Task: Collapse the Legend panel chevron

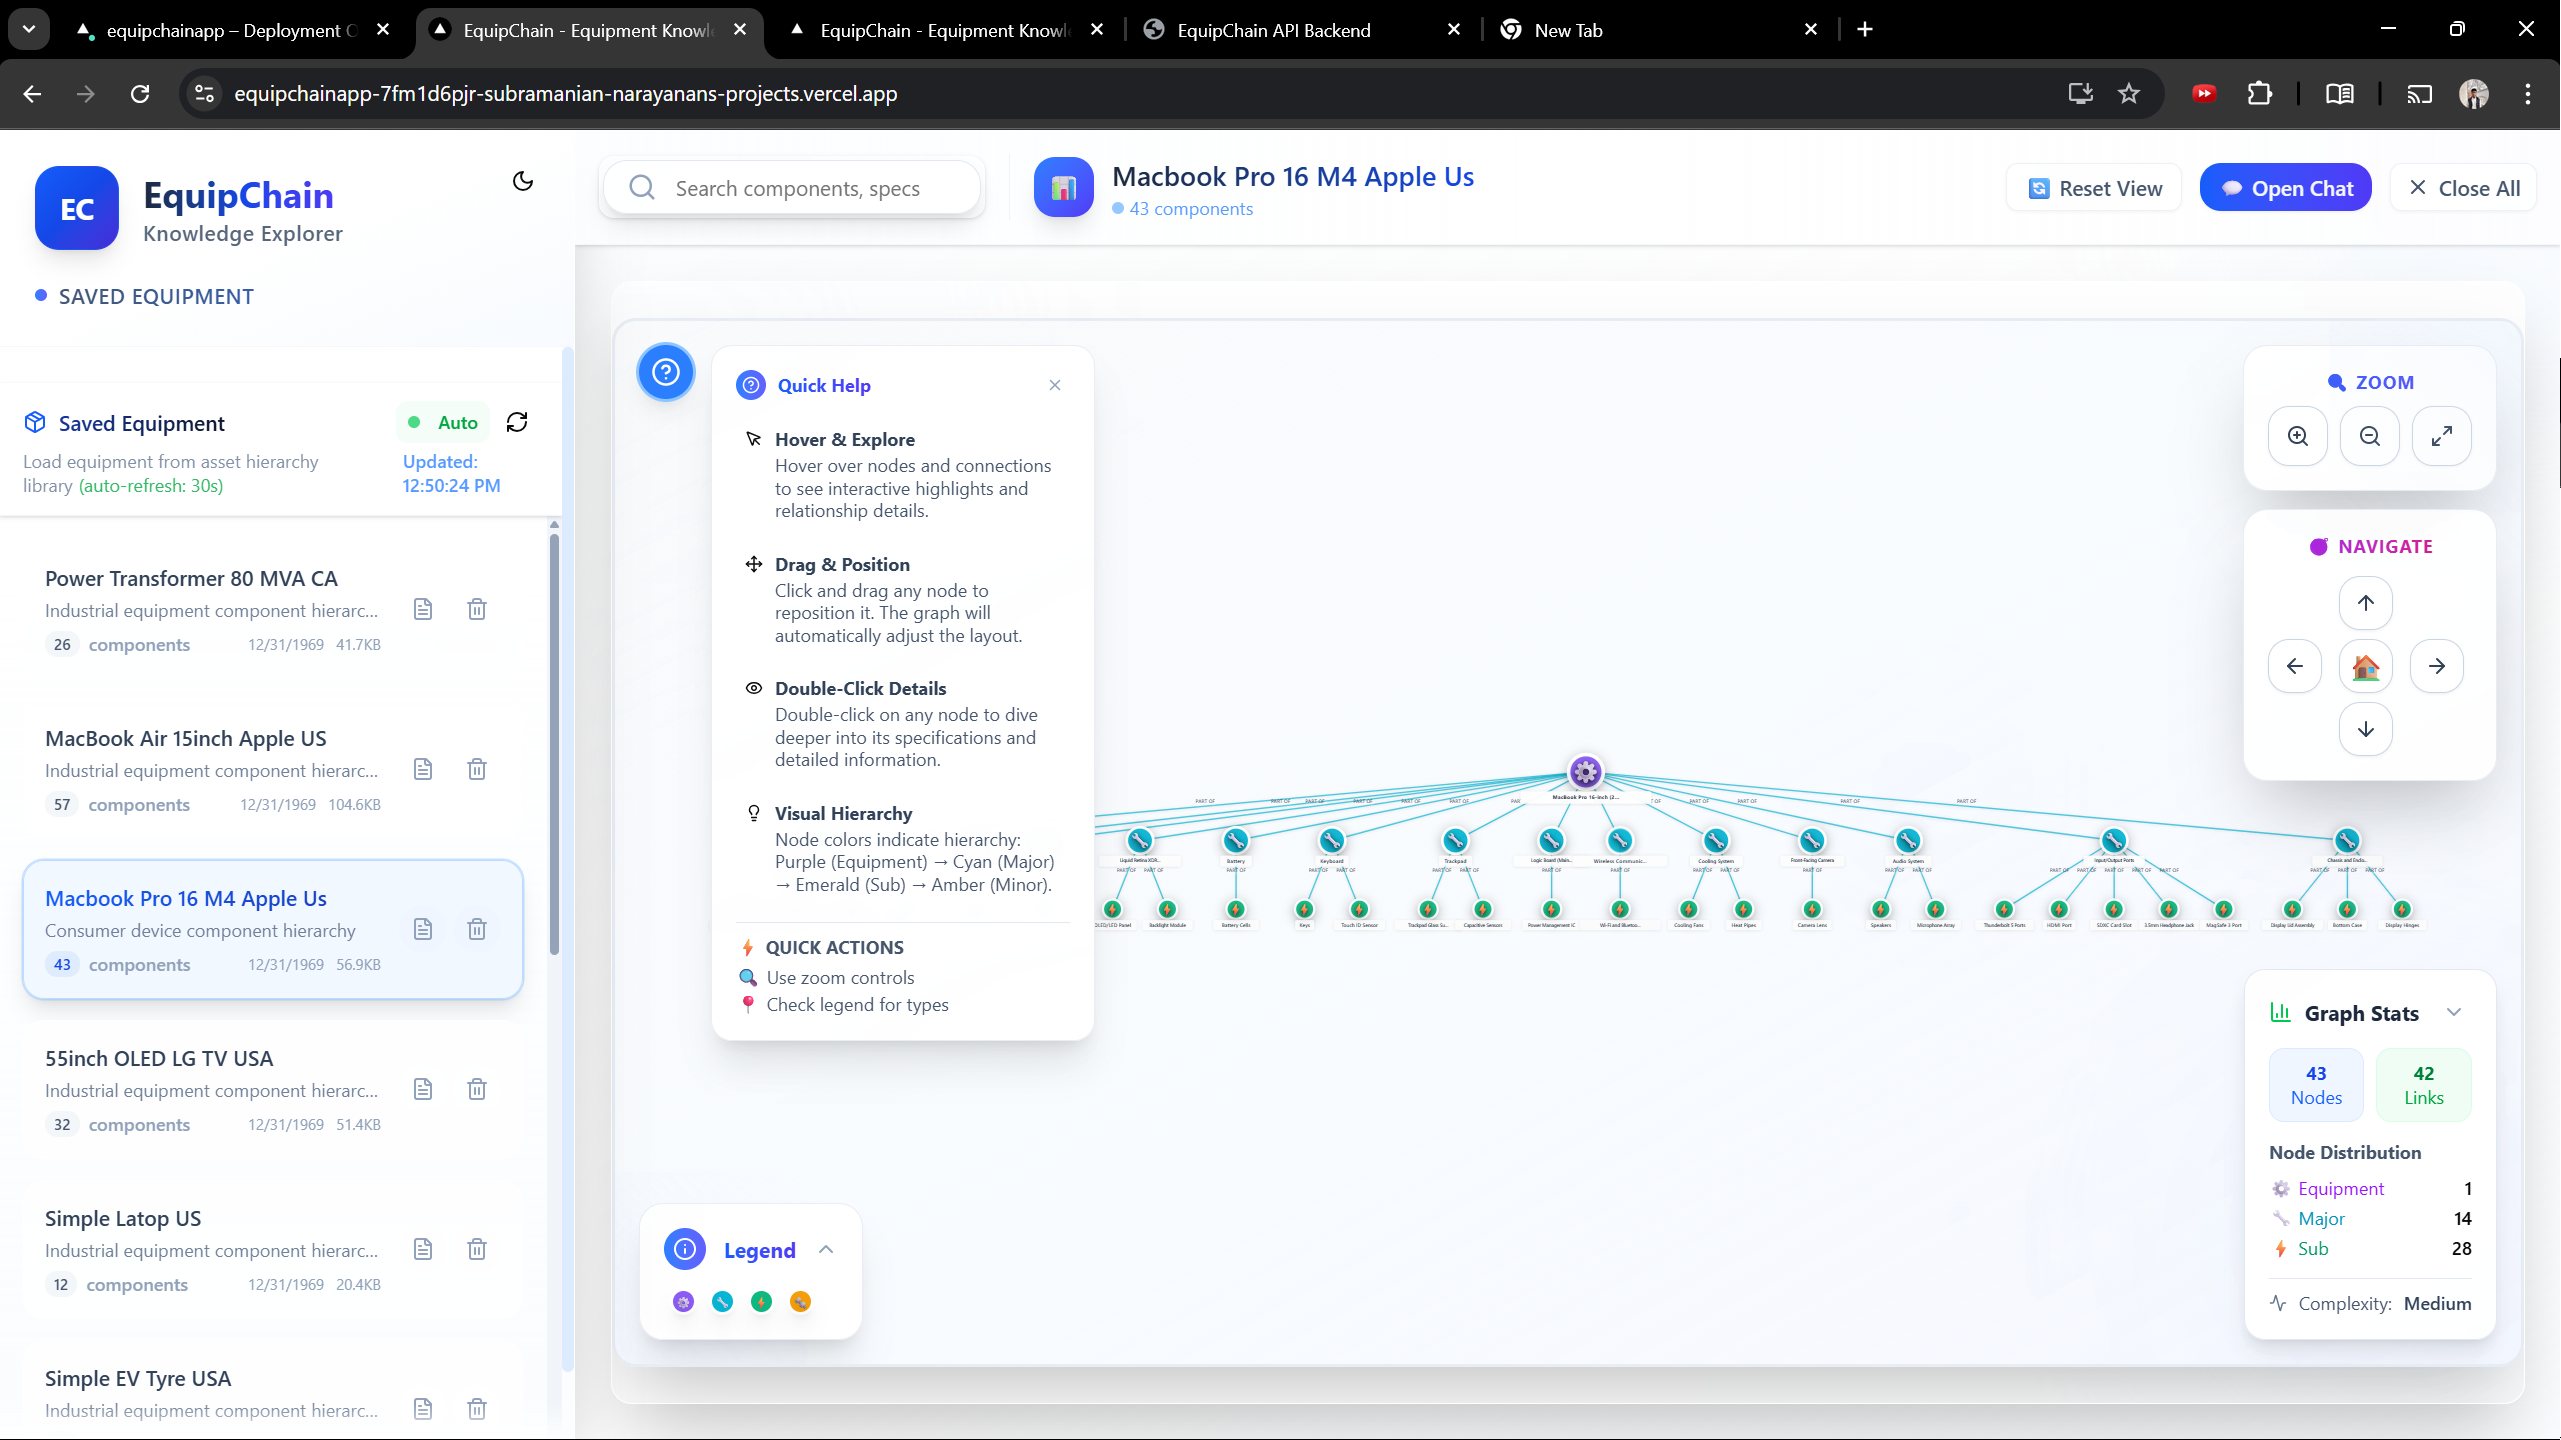Action: (826, 1250)
